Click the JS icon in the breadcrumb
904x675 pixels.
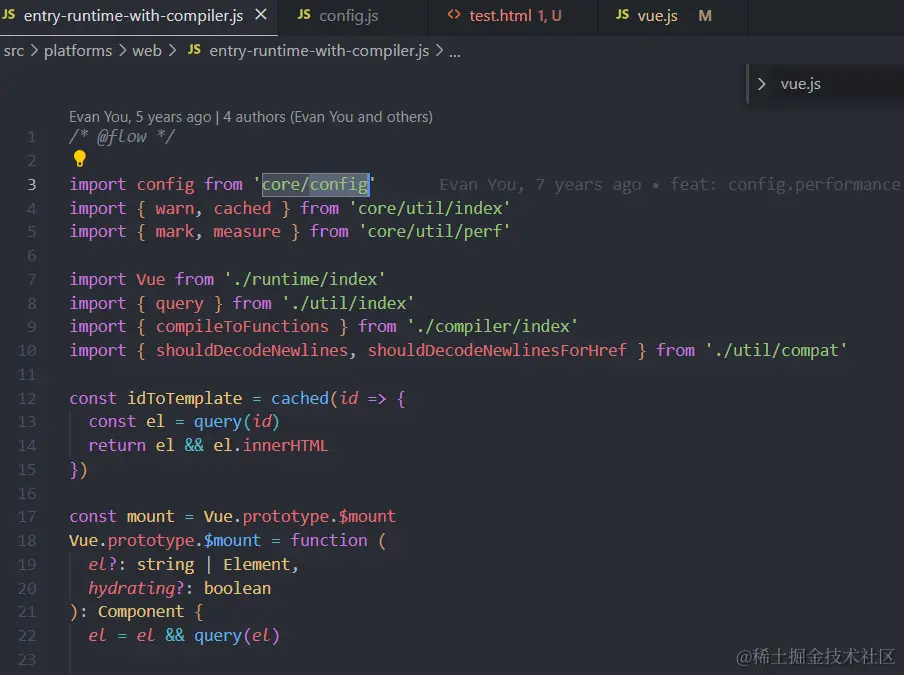coord(194,50)
